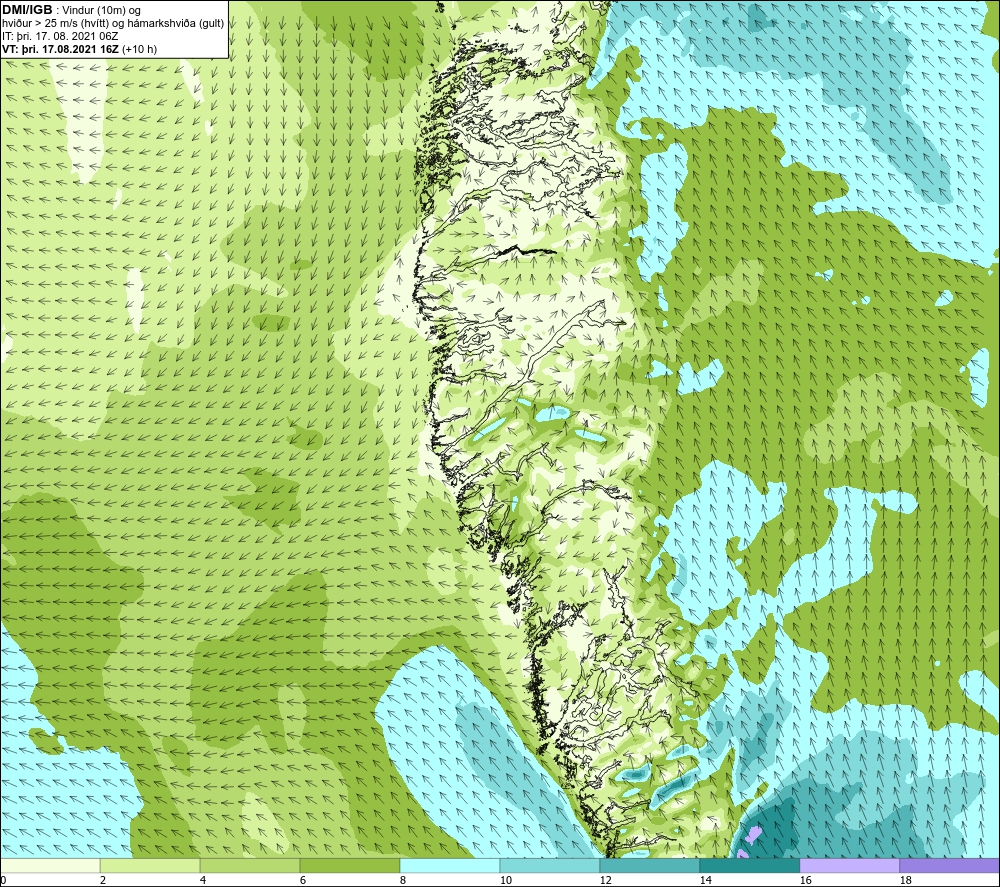Click the 14–16 m/s dark teal legend swatch
Screen dimensions: 1000x887
[750, 865]
